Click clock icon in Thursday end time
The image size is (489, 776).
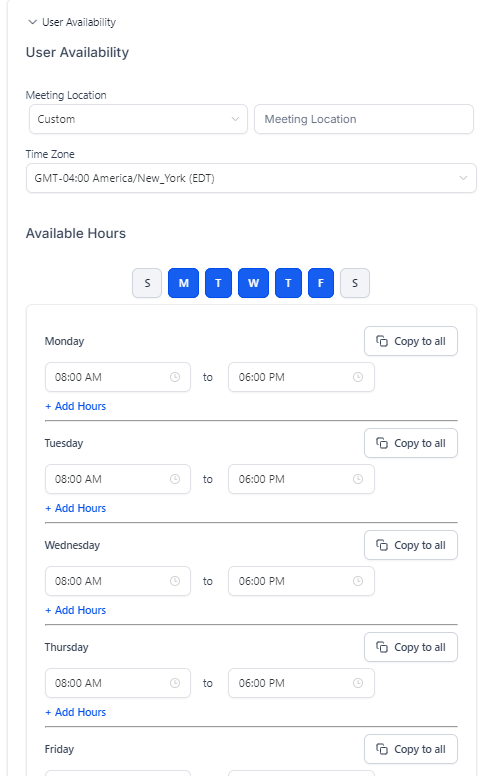[358, 683]
